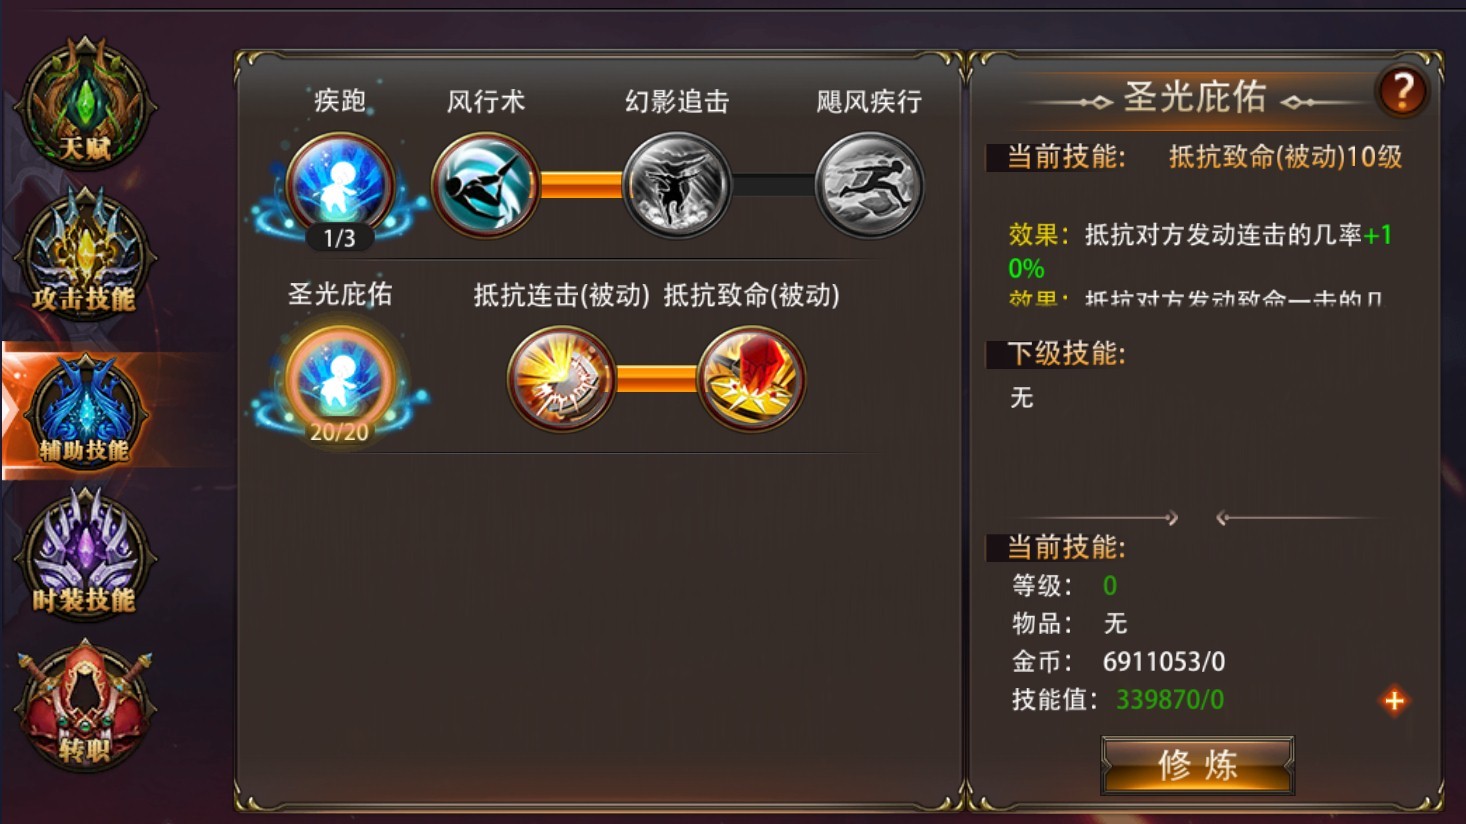Go to the 时装技能 tab
The height and width of the screenshot is (824, 1466).
pyautogui.click(x=85, y=555)
